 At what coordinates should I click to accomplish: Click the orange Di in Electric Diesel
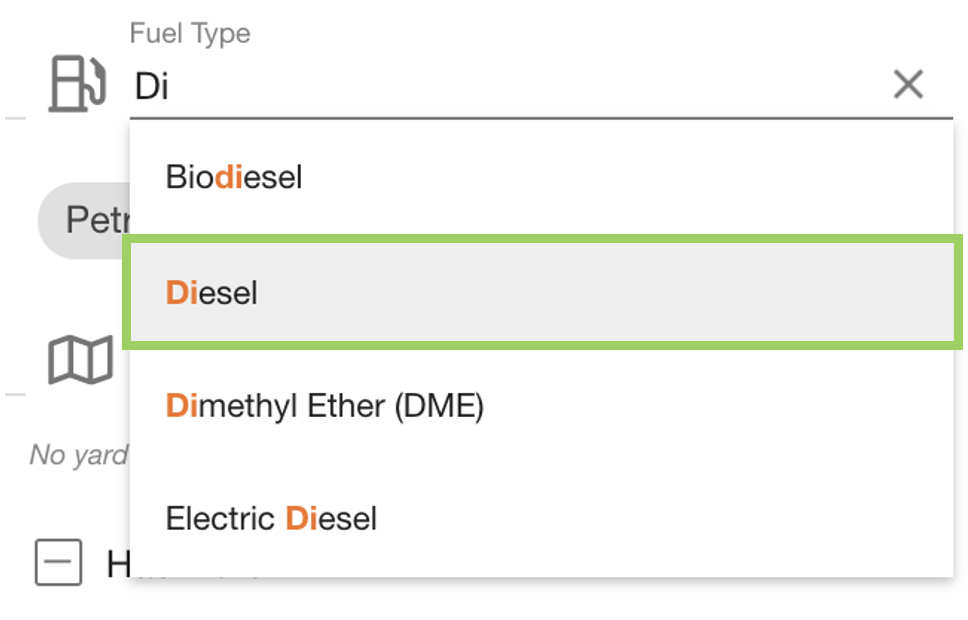(303, 519)
